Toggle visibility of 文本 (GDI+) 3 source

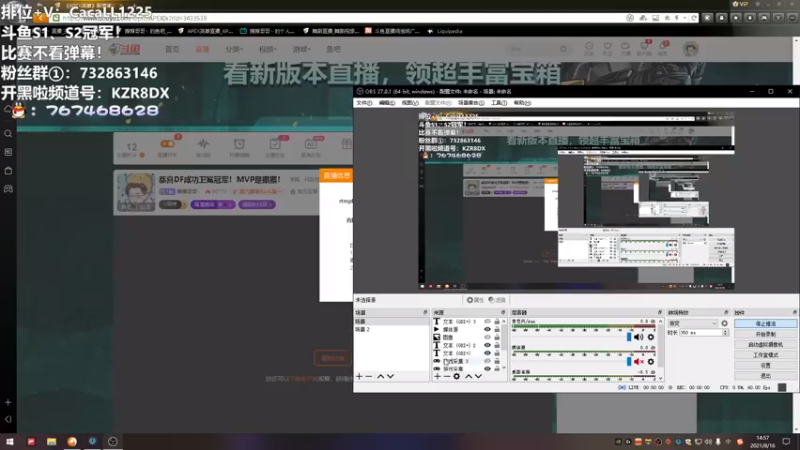click(x=487, y=322)
